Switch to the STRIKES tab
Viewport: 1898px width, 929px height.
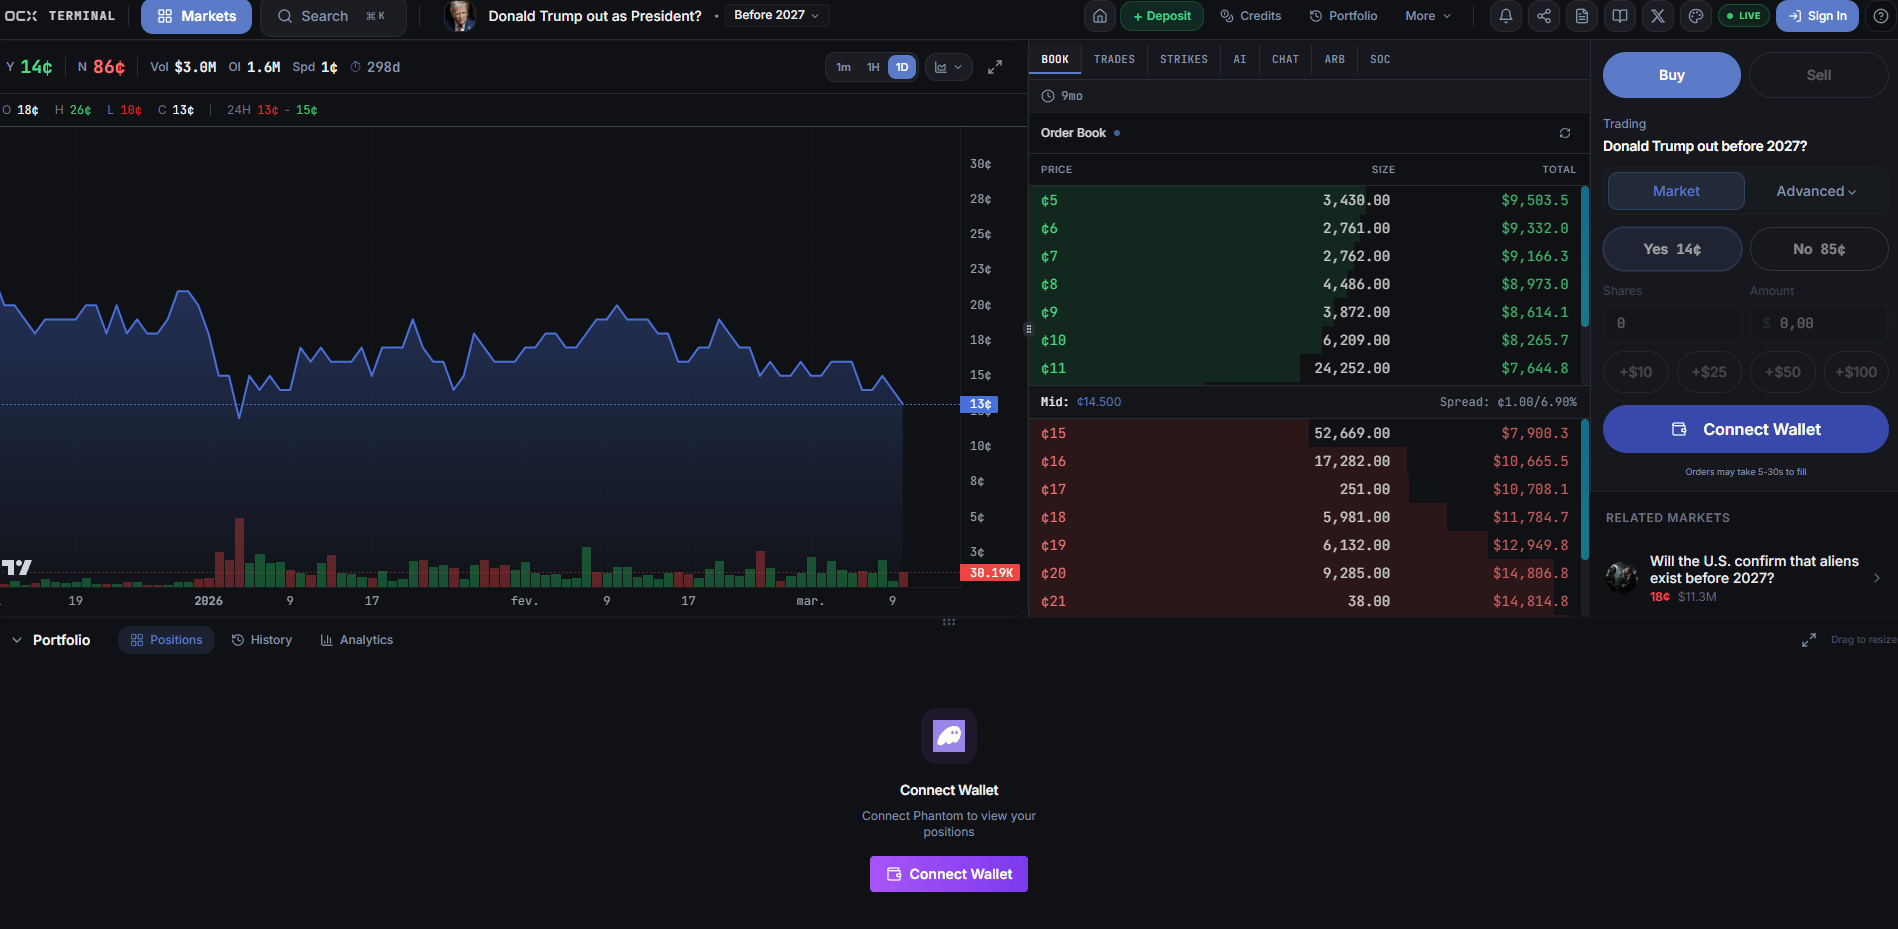[1184, 60]
